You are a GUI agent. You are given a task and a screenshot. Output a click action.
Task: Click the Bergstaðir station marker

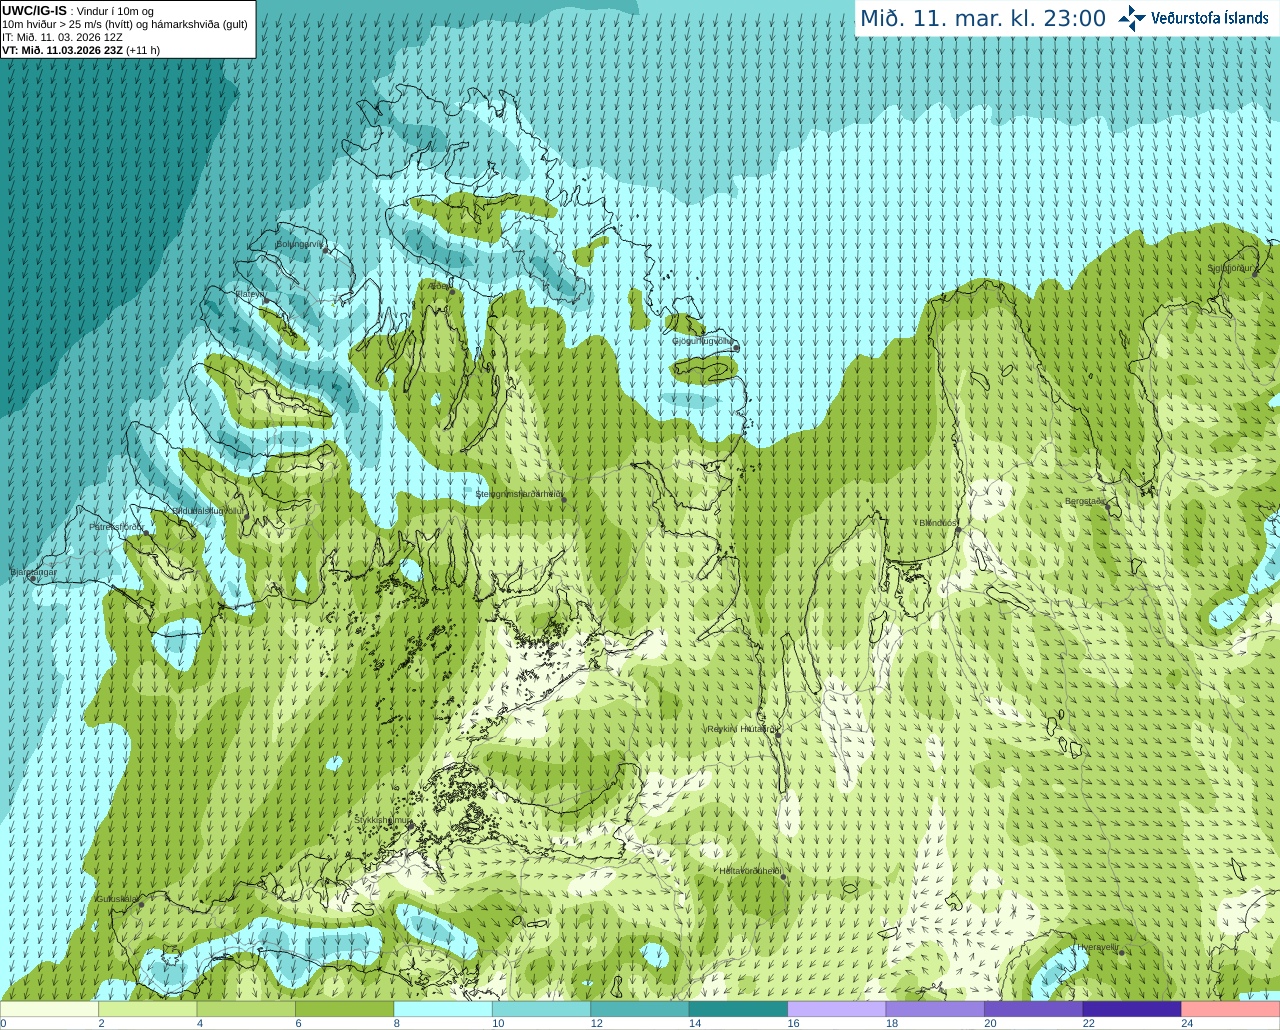(1109, 507)
